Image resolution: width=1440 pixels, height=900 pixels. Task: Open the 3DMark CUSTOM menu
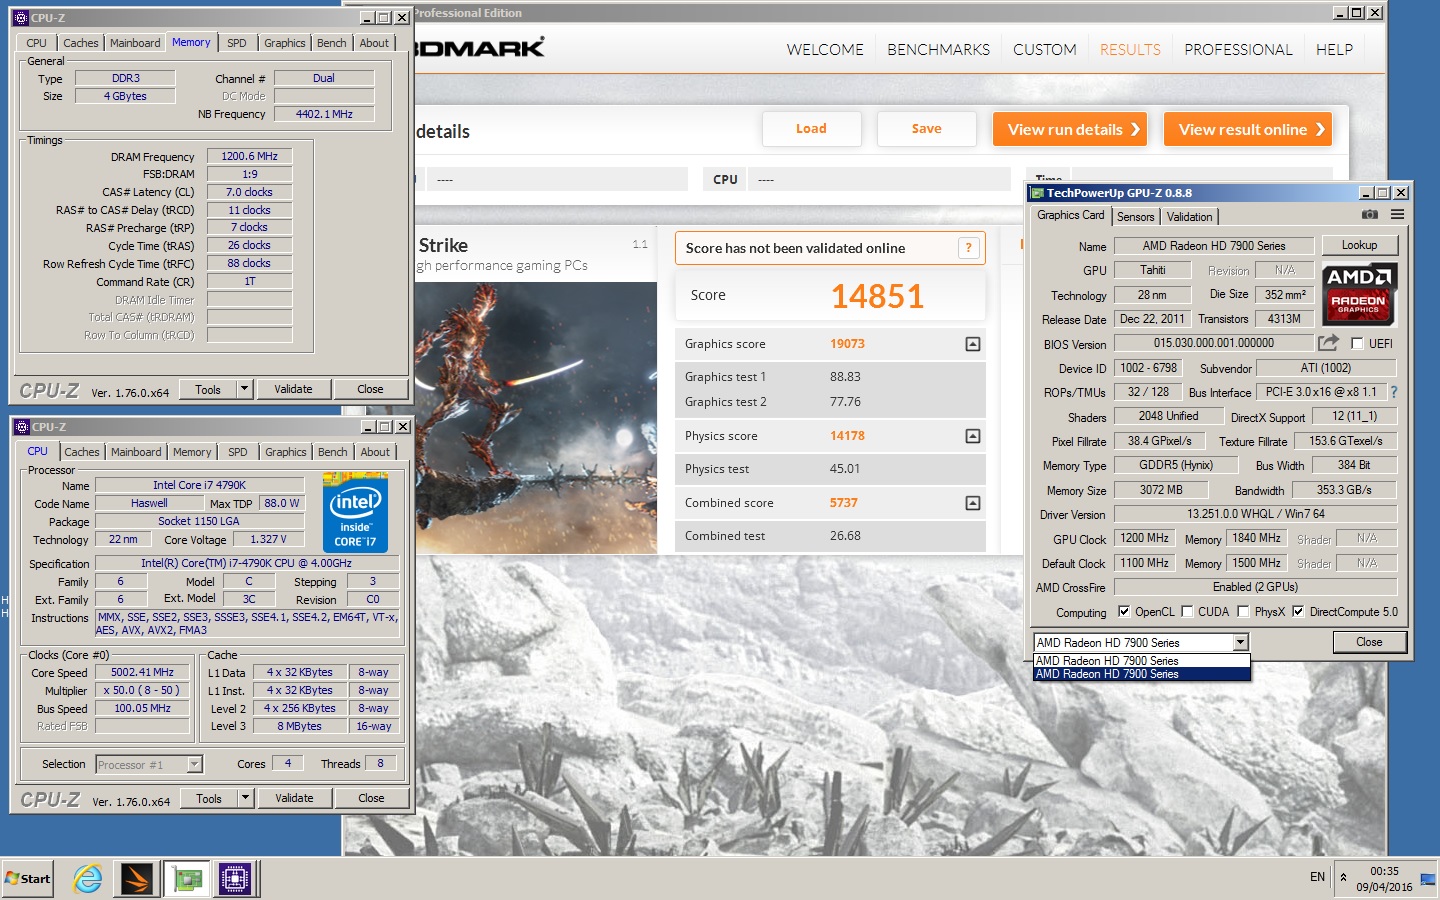click(x=1045, y=50)
